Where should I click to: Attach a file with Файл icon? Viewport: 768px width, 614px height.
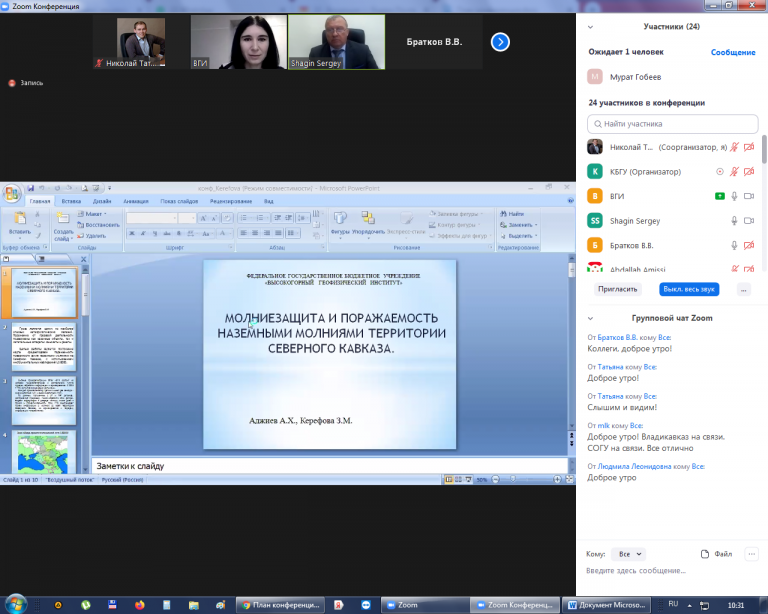tap(716, 553)
